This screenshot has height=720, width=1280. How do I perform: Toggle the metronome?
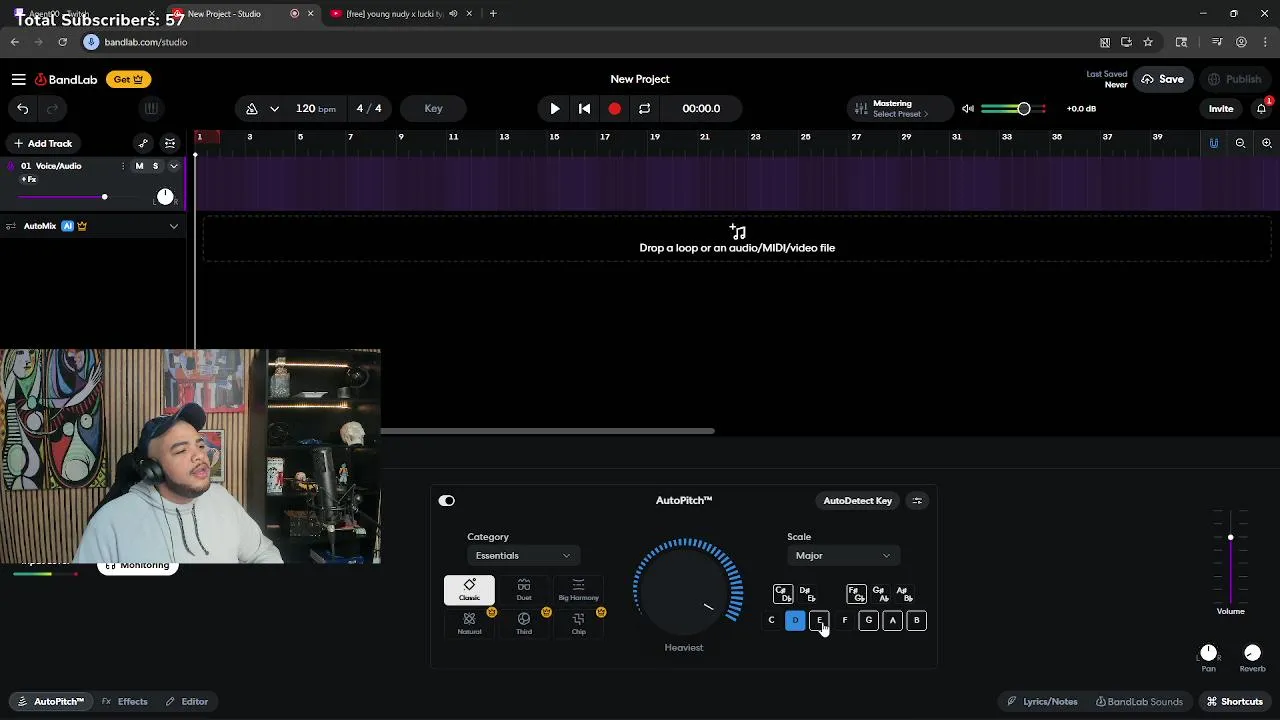click(252, 108)
